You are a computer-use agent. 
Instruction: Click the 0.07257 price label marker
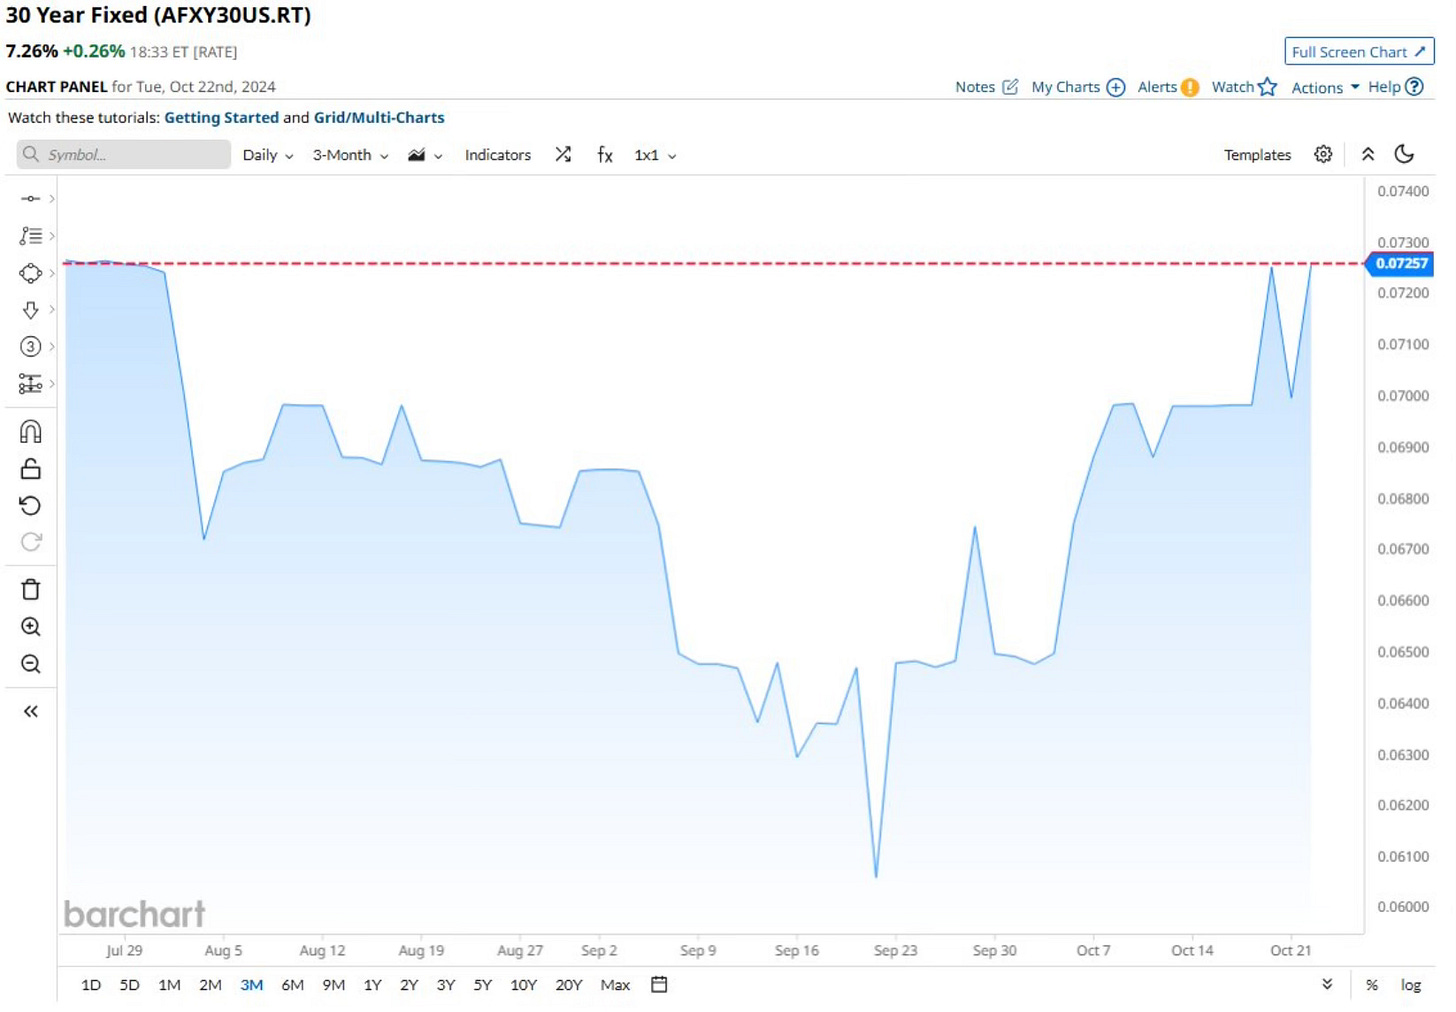click(x=1401, y=264)
